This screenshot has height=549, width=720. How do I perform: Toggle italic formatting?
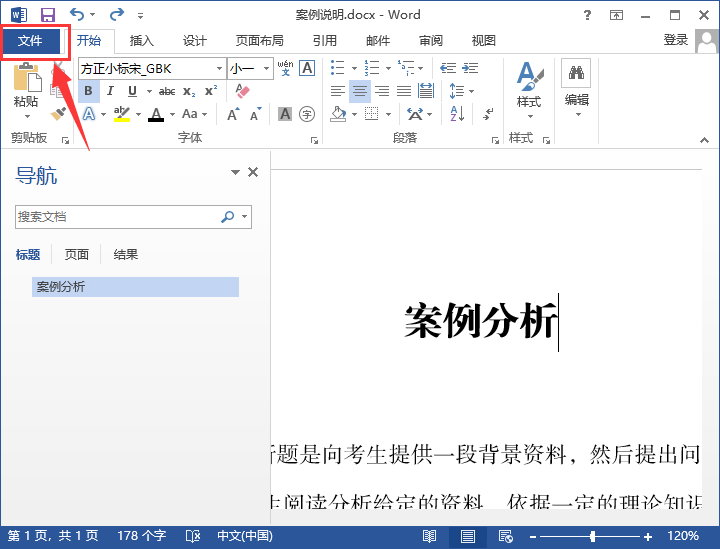[110, 91]
